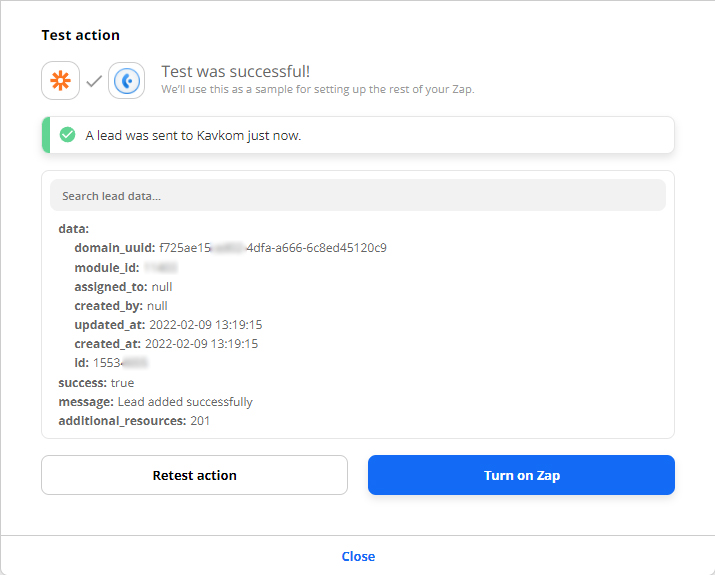The height and width of the screenshot is (575, 715).
Task: Click the success: true entry
Action: tap(96, 383)
